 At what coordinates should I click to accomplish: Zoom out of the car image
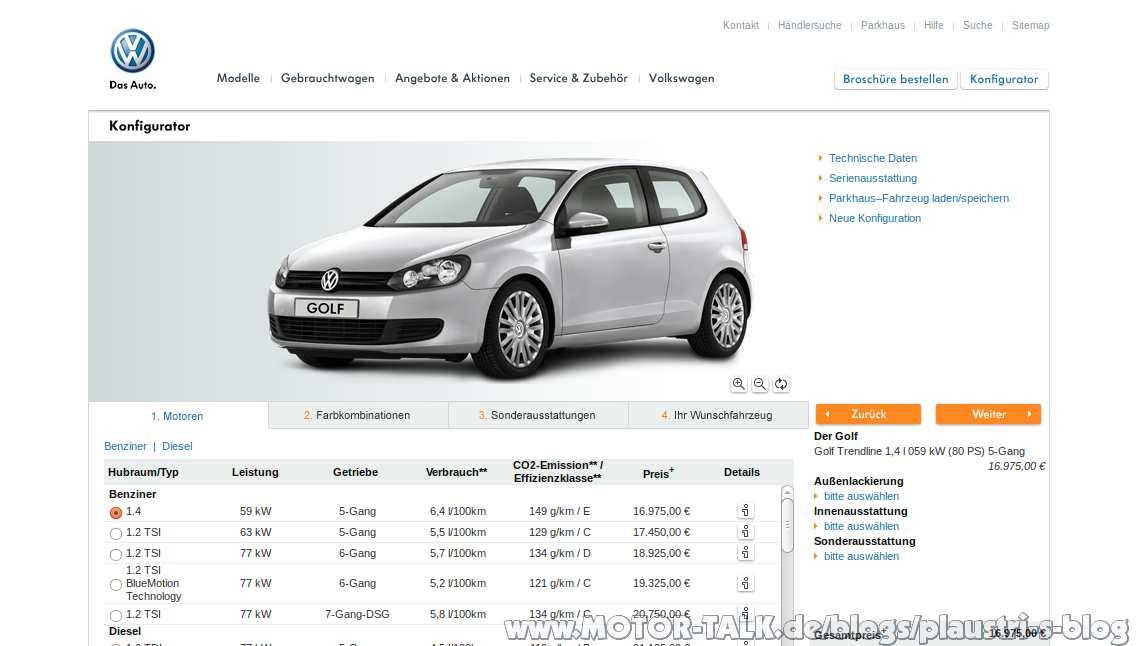tap(759, 384)
